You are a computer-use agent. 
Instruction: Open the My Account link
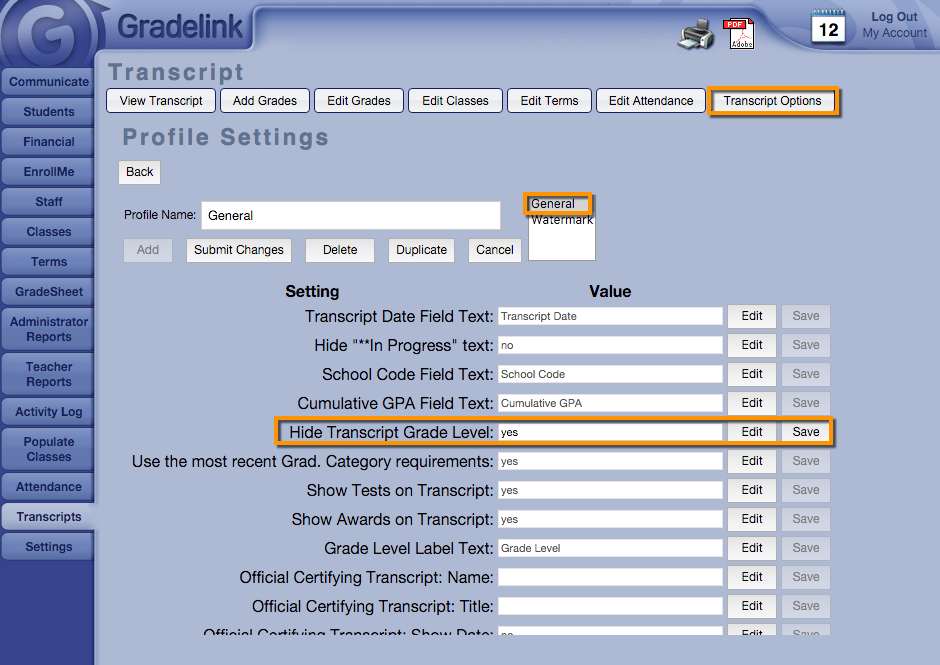point(894,33)
